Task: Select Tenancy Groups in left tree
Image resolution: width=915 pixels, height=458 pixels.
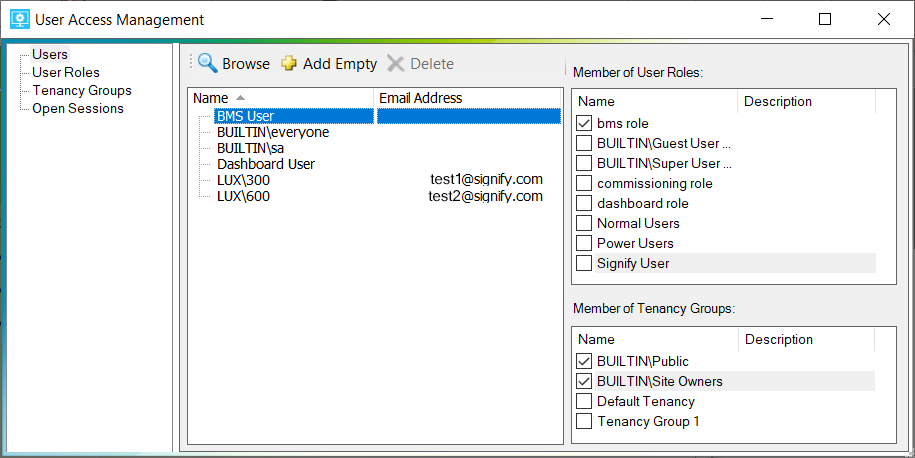Action: [81, 90]
